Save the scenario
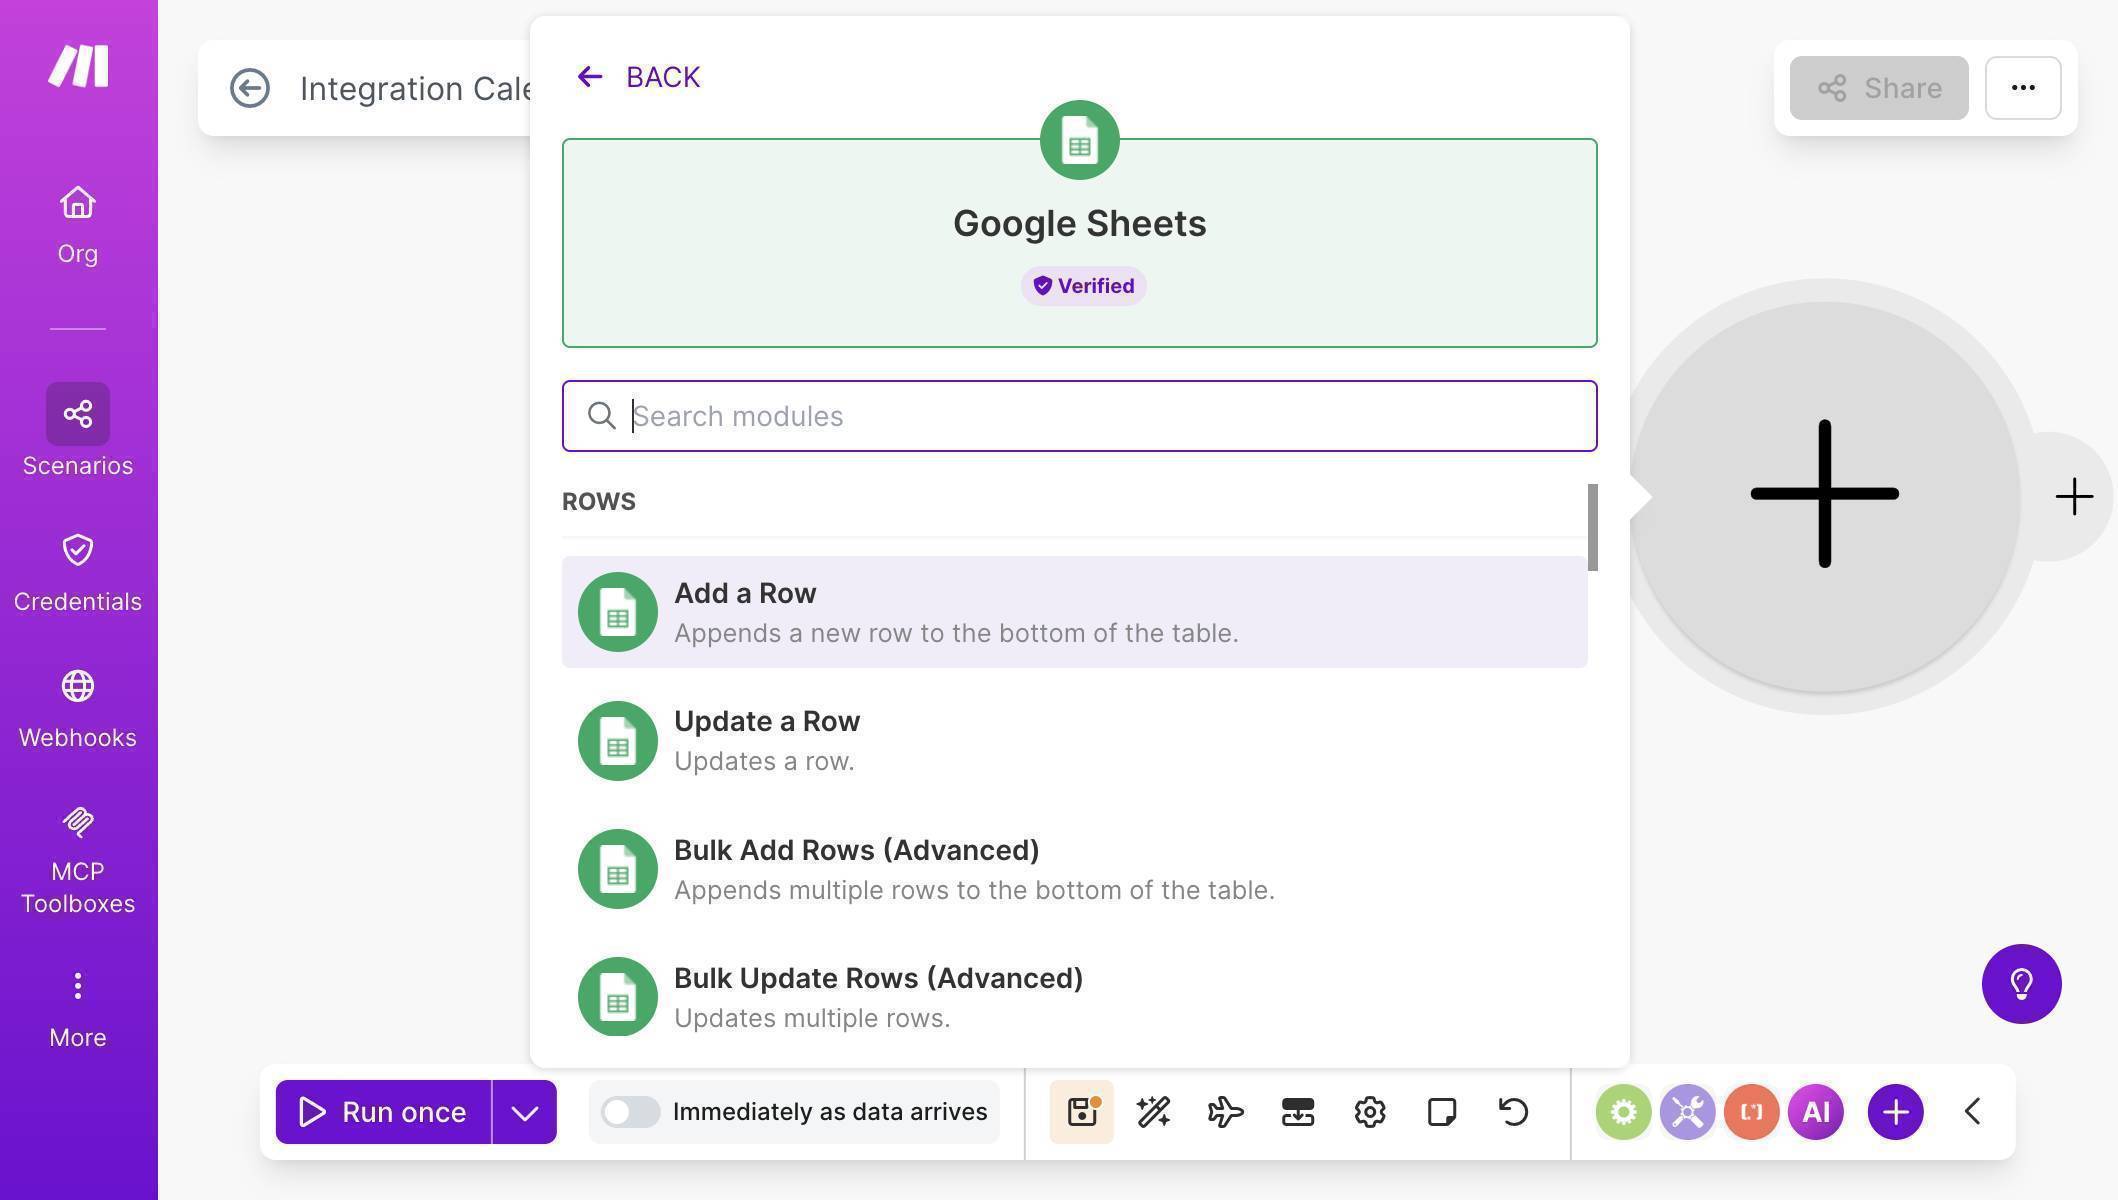The width and height of the screenshot is (2118, 1200). (1081, 1111)
